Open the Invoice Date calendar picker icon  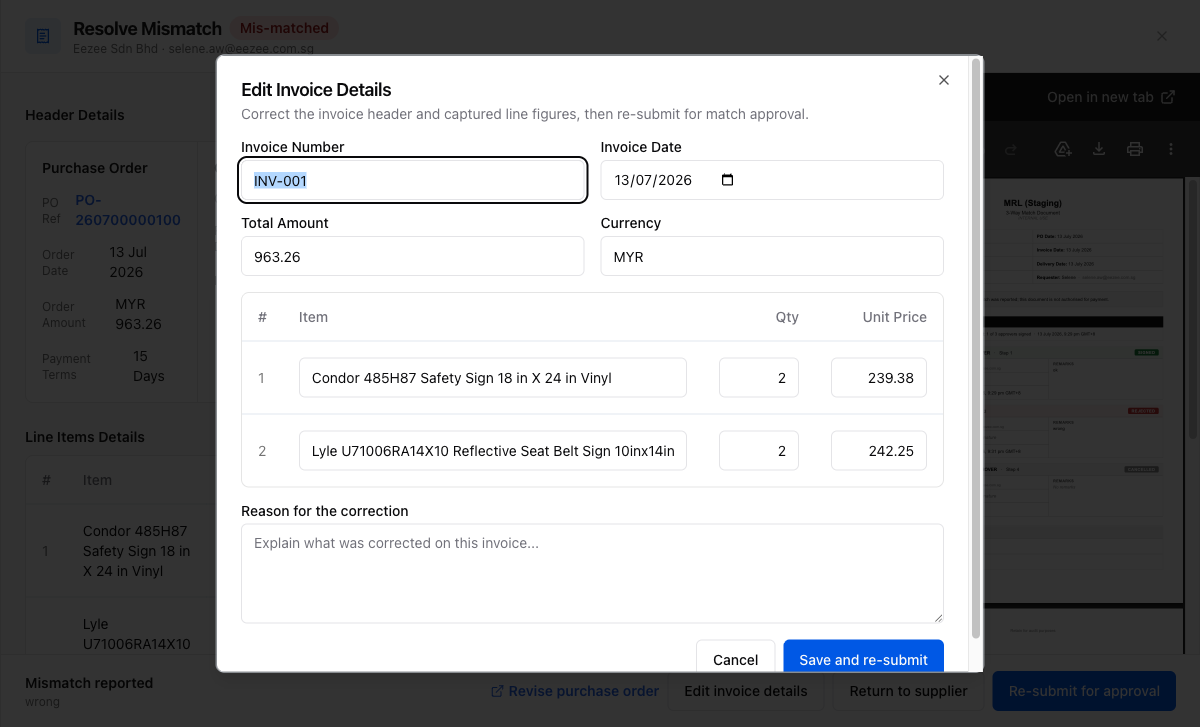click(727, 180)
